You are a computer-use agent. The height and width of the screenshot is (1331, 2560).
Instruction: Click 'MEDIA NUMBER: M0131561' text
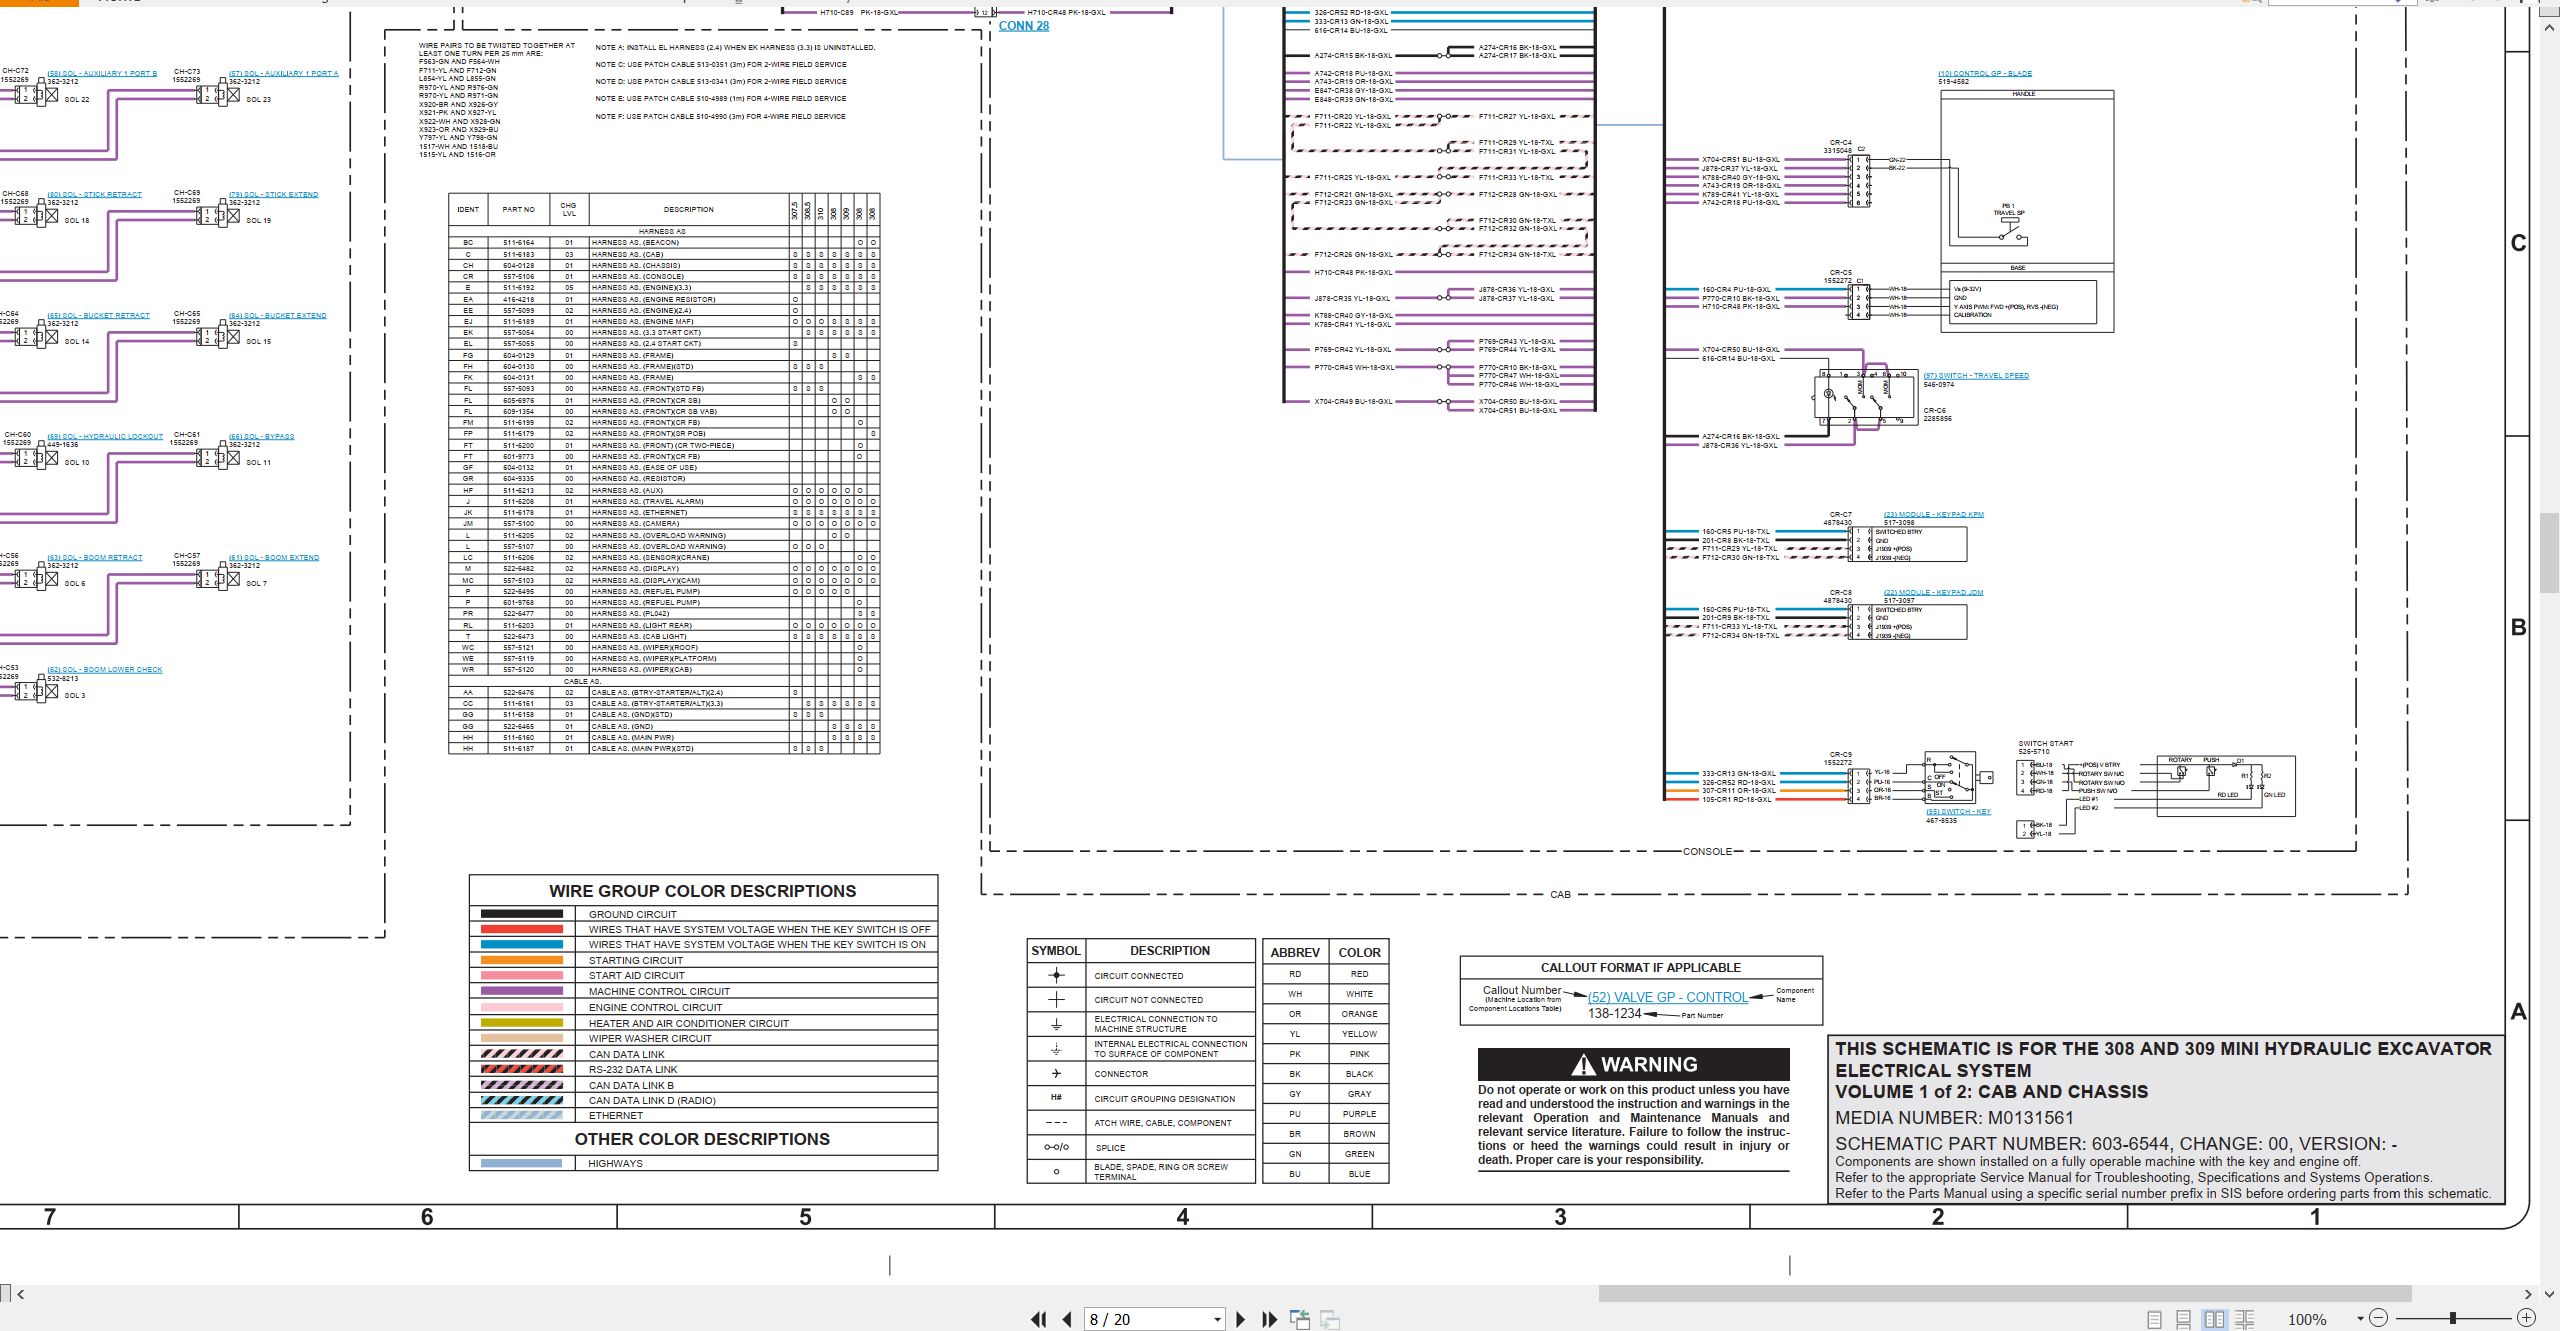click(x=1954, y=1117)
